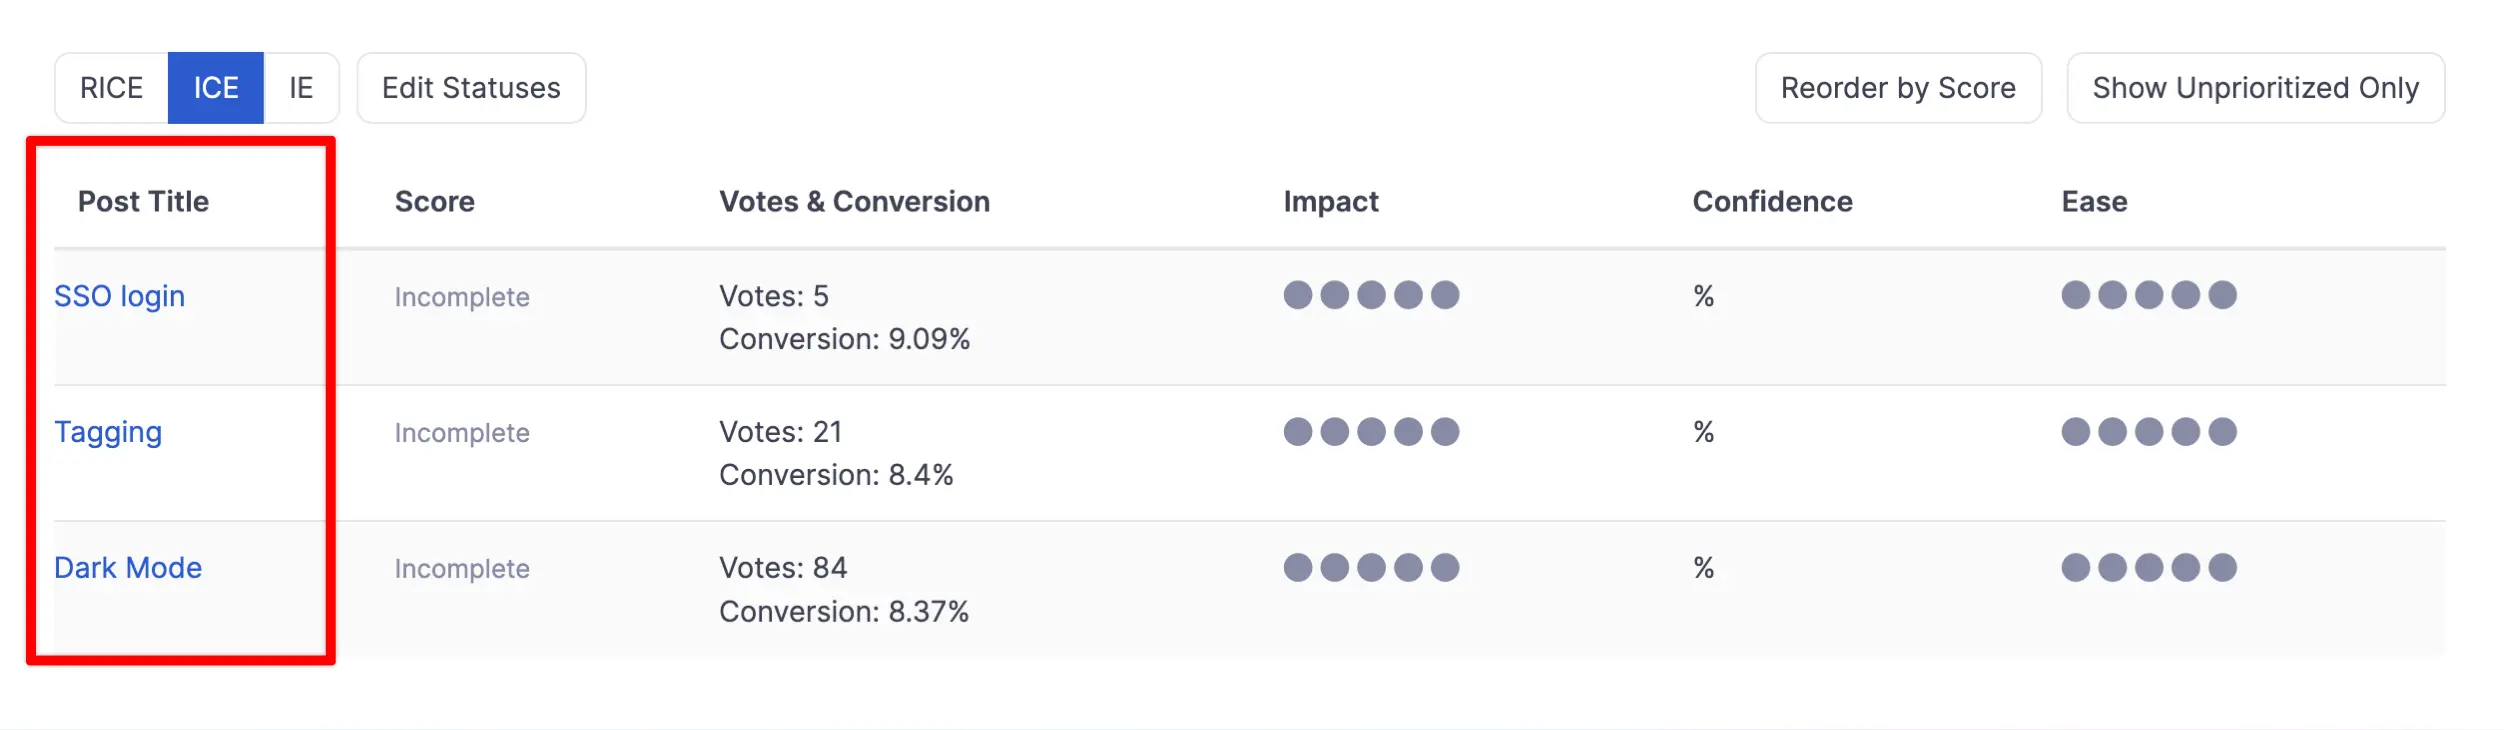The width and height of the screenshot is (2506, 730).
Task: Switch to the RICE scoring tab
Action: tap(111, 88)
